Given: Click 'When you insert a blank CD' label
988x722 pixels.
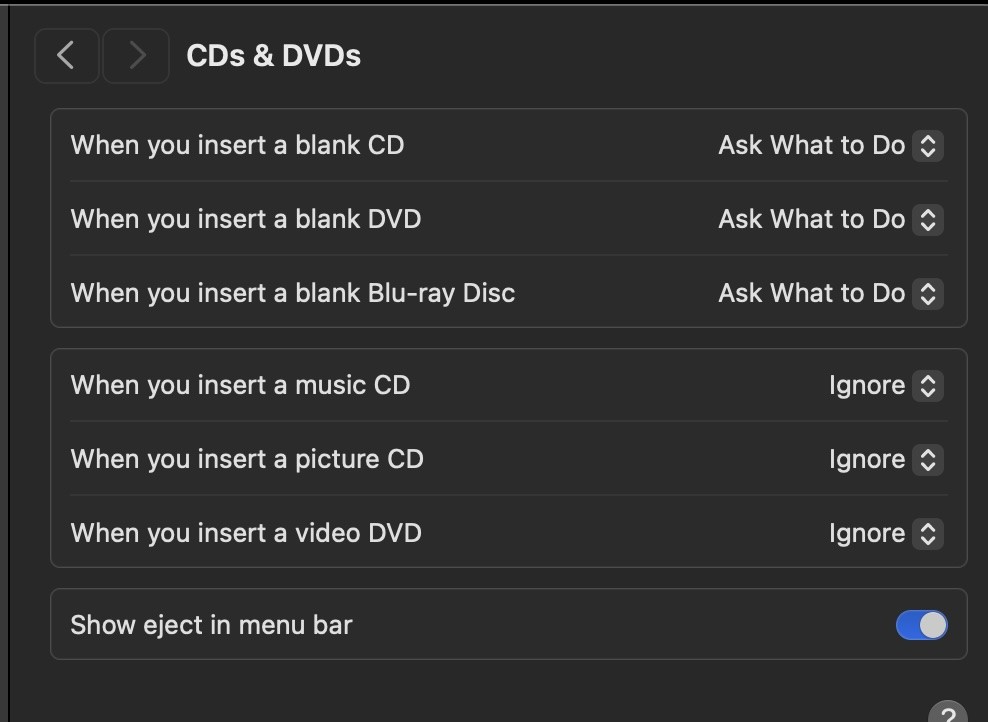Looking at the screenshot, I should 237,145.
